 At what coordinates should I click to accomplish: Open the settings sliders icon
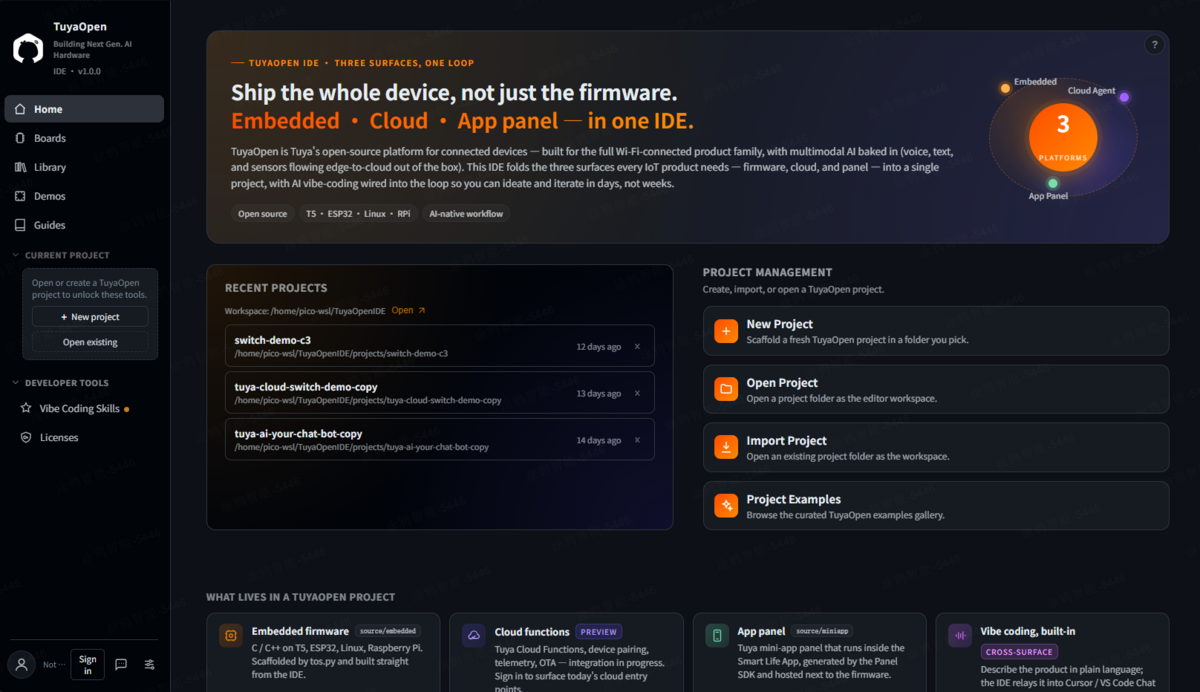(x=149, y=664)
